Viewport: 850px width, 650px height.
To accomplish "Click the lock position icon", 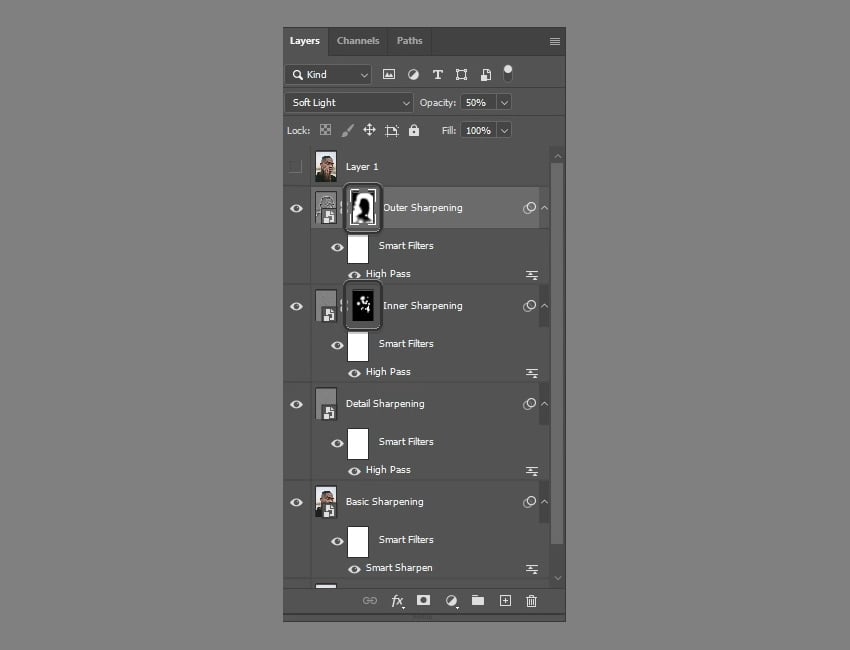I will [x=369, y=131].
